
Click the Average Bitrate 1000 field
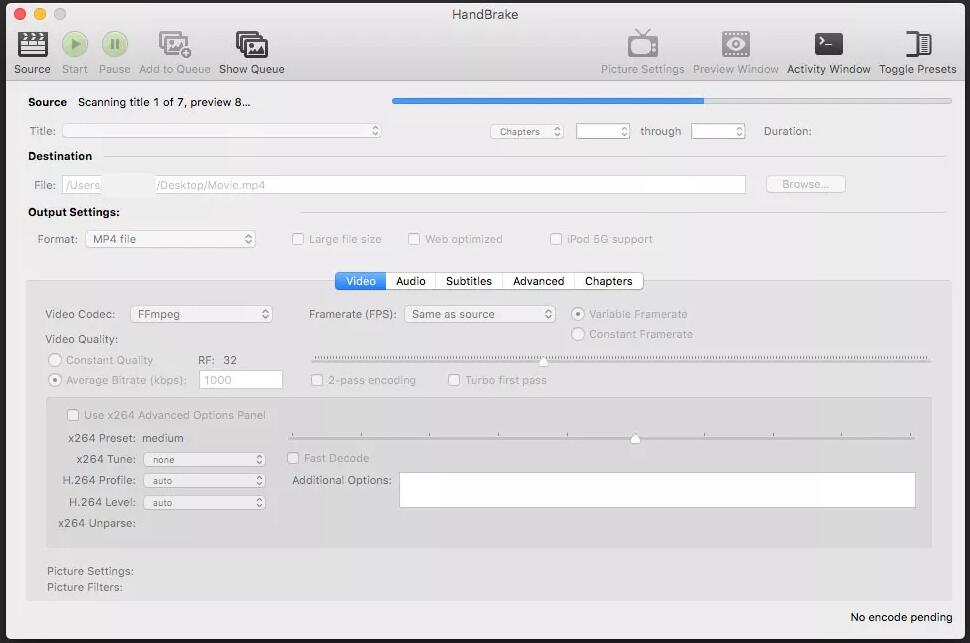click(x=241, y=380)
